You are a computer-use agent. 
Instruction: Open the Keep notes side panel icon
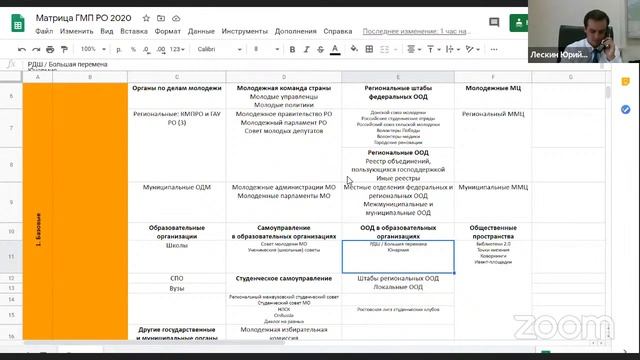625,82
